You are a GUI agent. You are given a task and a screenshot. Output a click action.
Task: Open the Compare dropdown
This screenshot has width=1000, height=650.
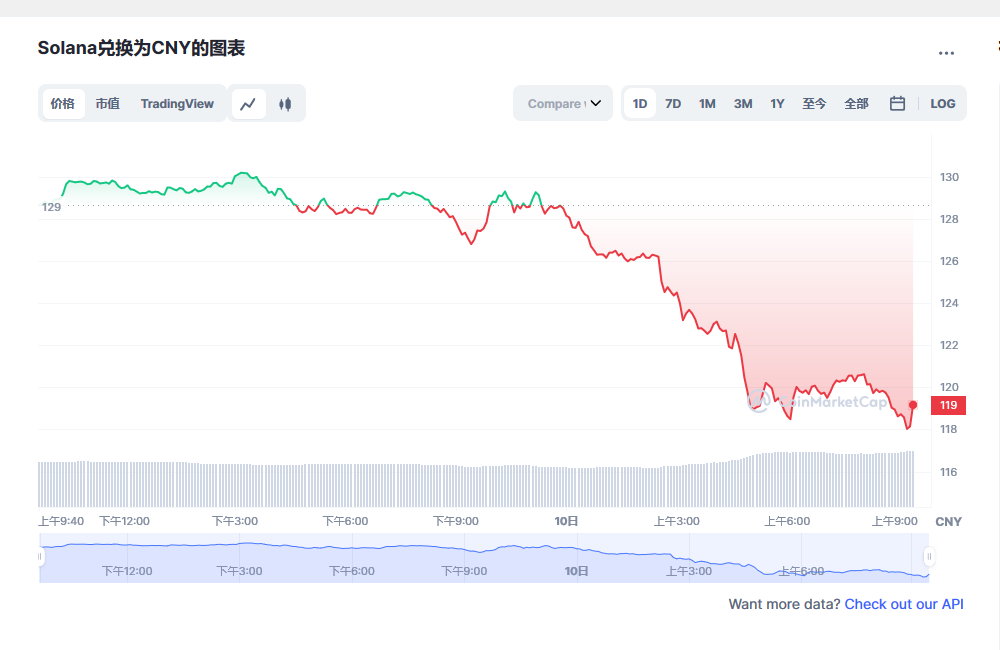[x=562, y=103]
